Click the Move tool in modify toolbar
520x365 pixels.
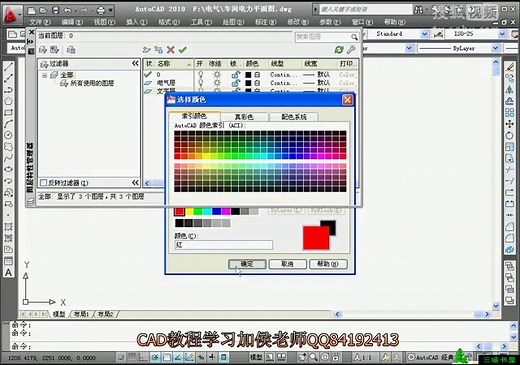(509, 124)
